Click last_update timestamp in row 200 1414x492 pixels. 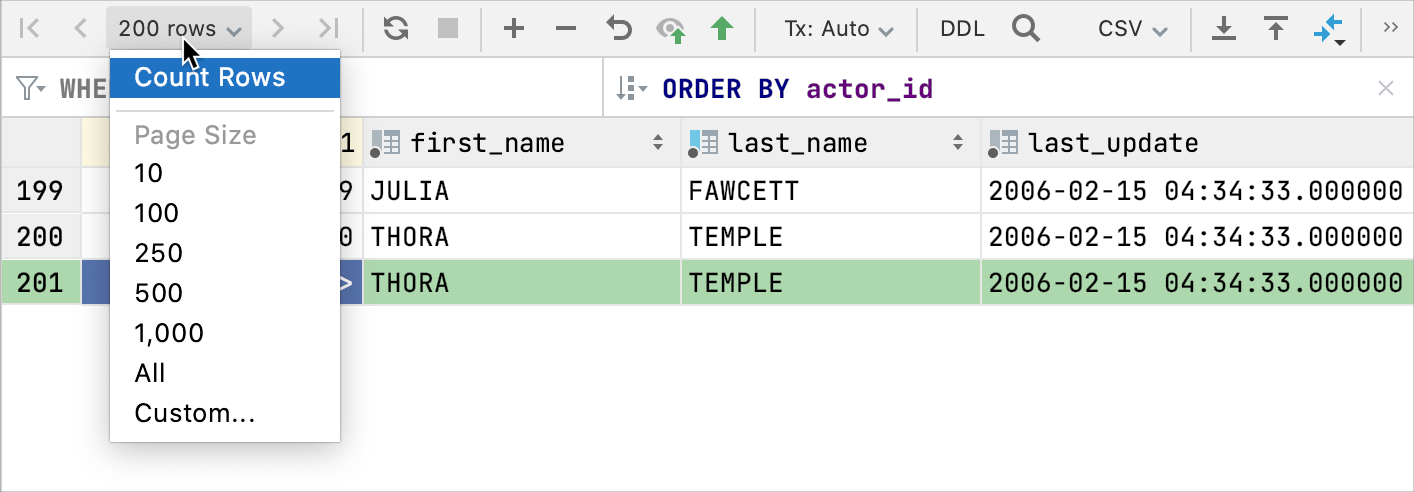tap(1198, 236)
